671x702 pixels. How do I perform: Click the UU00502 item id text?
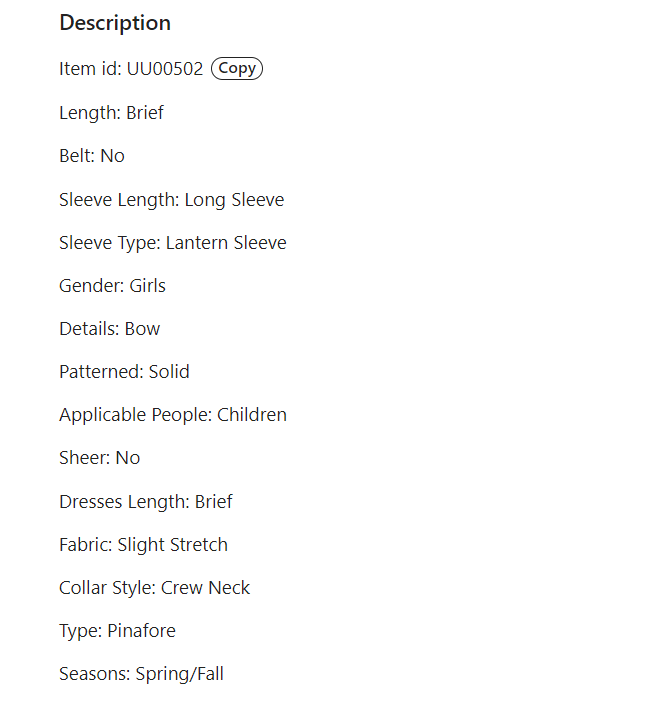point(165,69)
